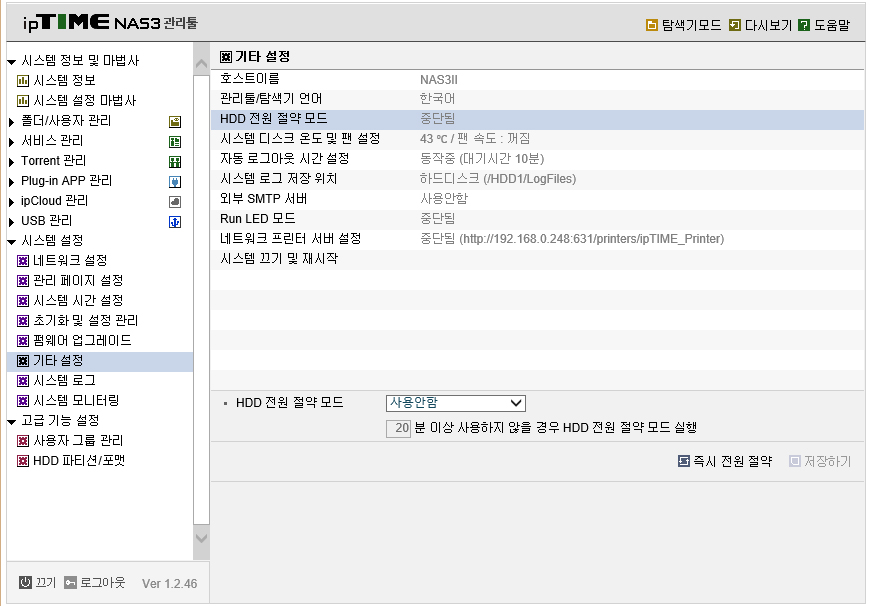
Task: Click icon beside 시스템 시간 설정
Action: coord(23,301)
